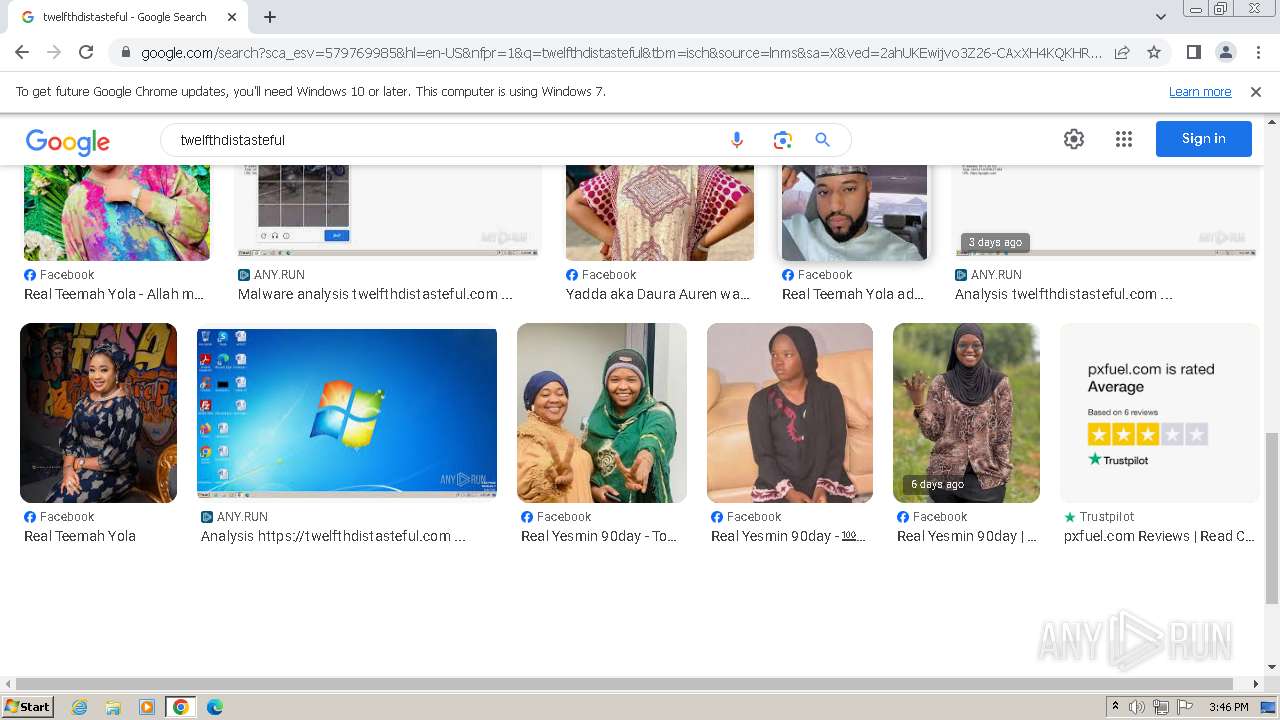Open the tab search dropdown arrow
1280x720 pixels.
click(1160, 17)
